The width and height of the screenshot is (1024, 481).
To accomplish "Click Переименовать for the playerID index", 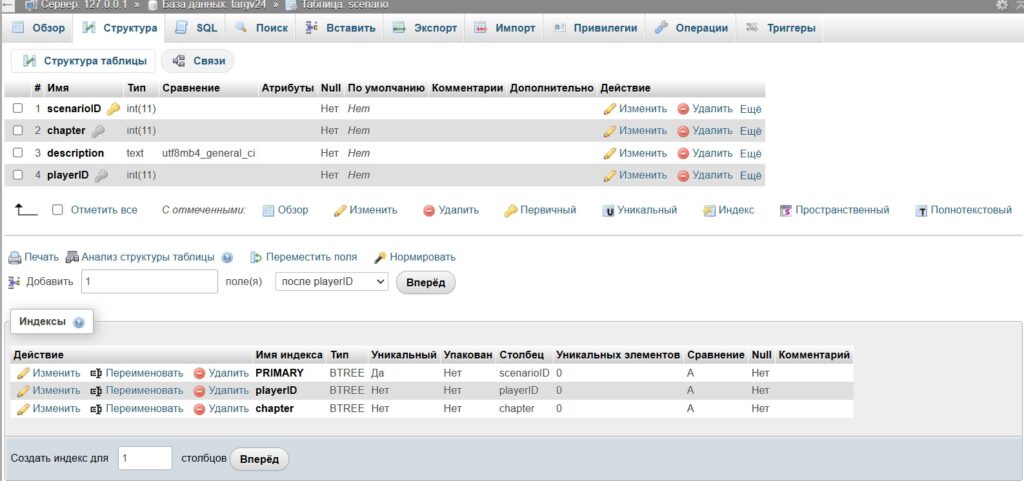I will [137, 390].
